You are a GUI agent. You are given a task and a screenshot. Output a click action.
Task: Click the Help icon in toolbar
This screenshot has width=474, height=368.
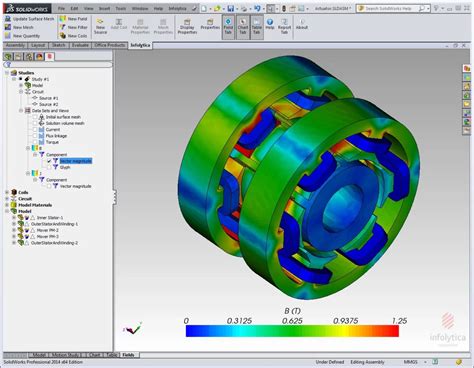(x=270, y=24)
